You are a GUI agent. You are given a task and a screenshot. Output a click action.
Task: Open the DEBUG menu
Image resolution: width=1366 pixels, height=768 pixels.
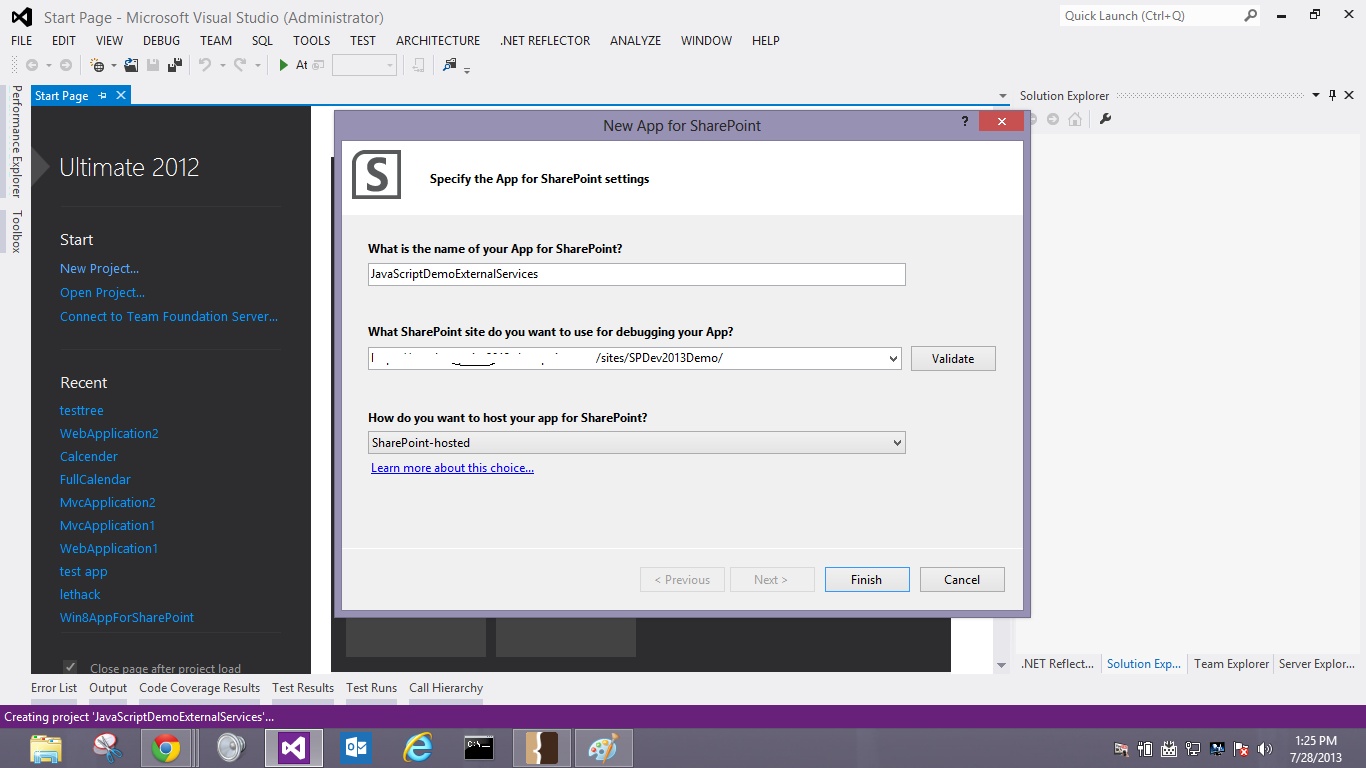(162, 41)
